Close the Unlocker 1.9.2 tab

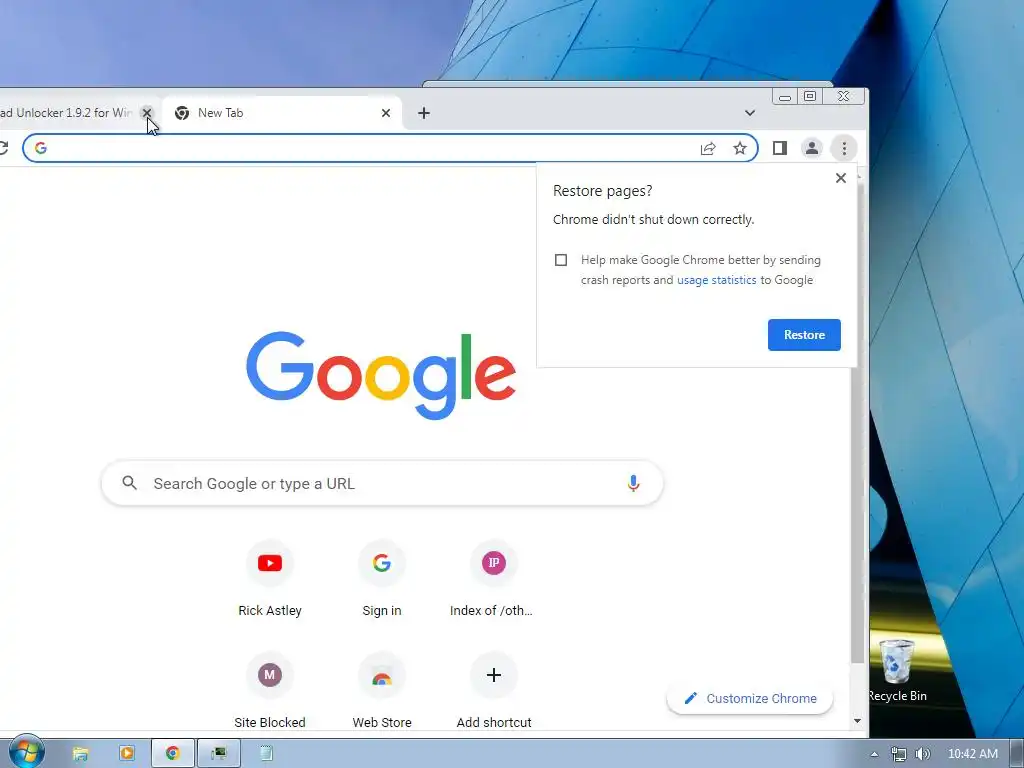coord(147,113)
